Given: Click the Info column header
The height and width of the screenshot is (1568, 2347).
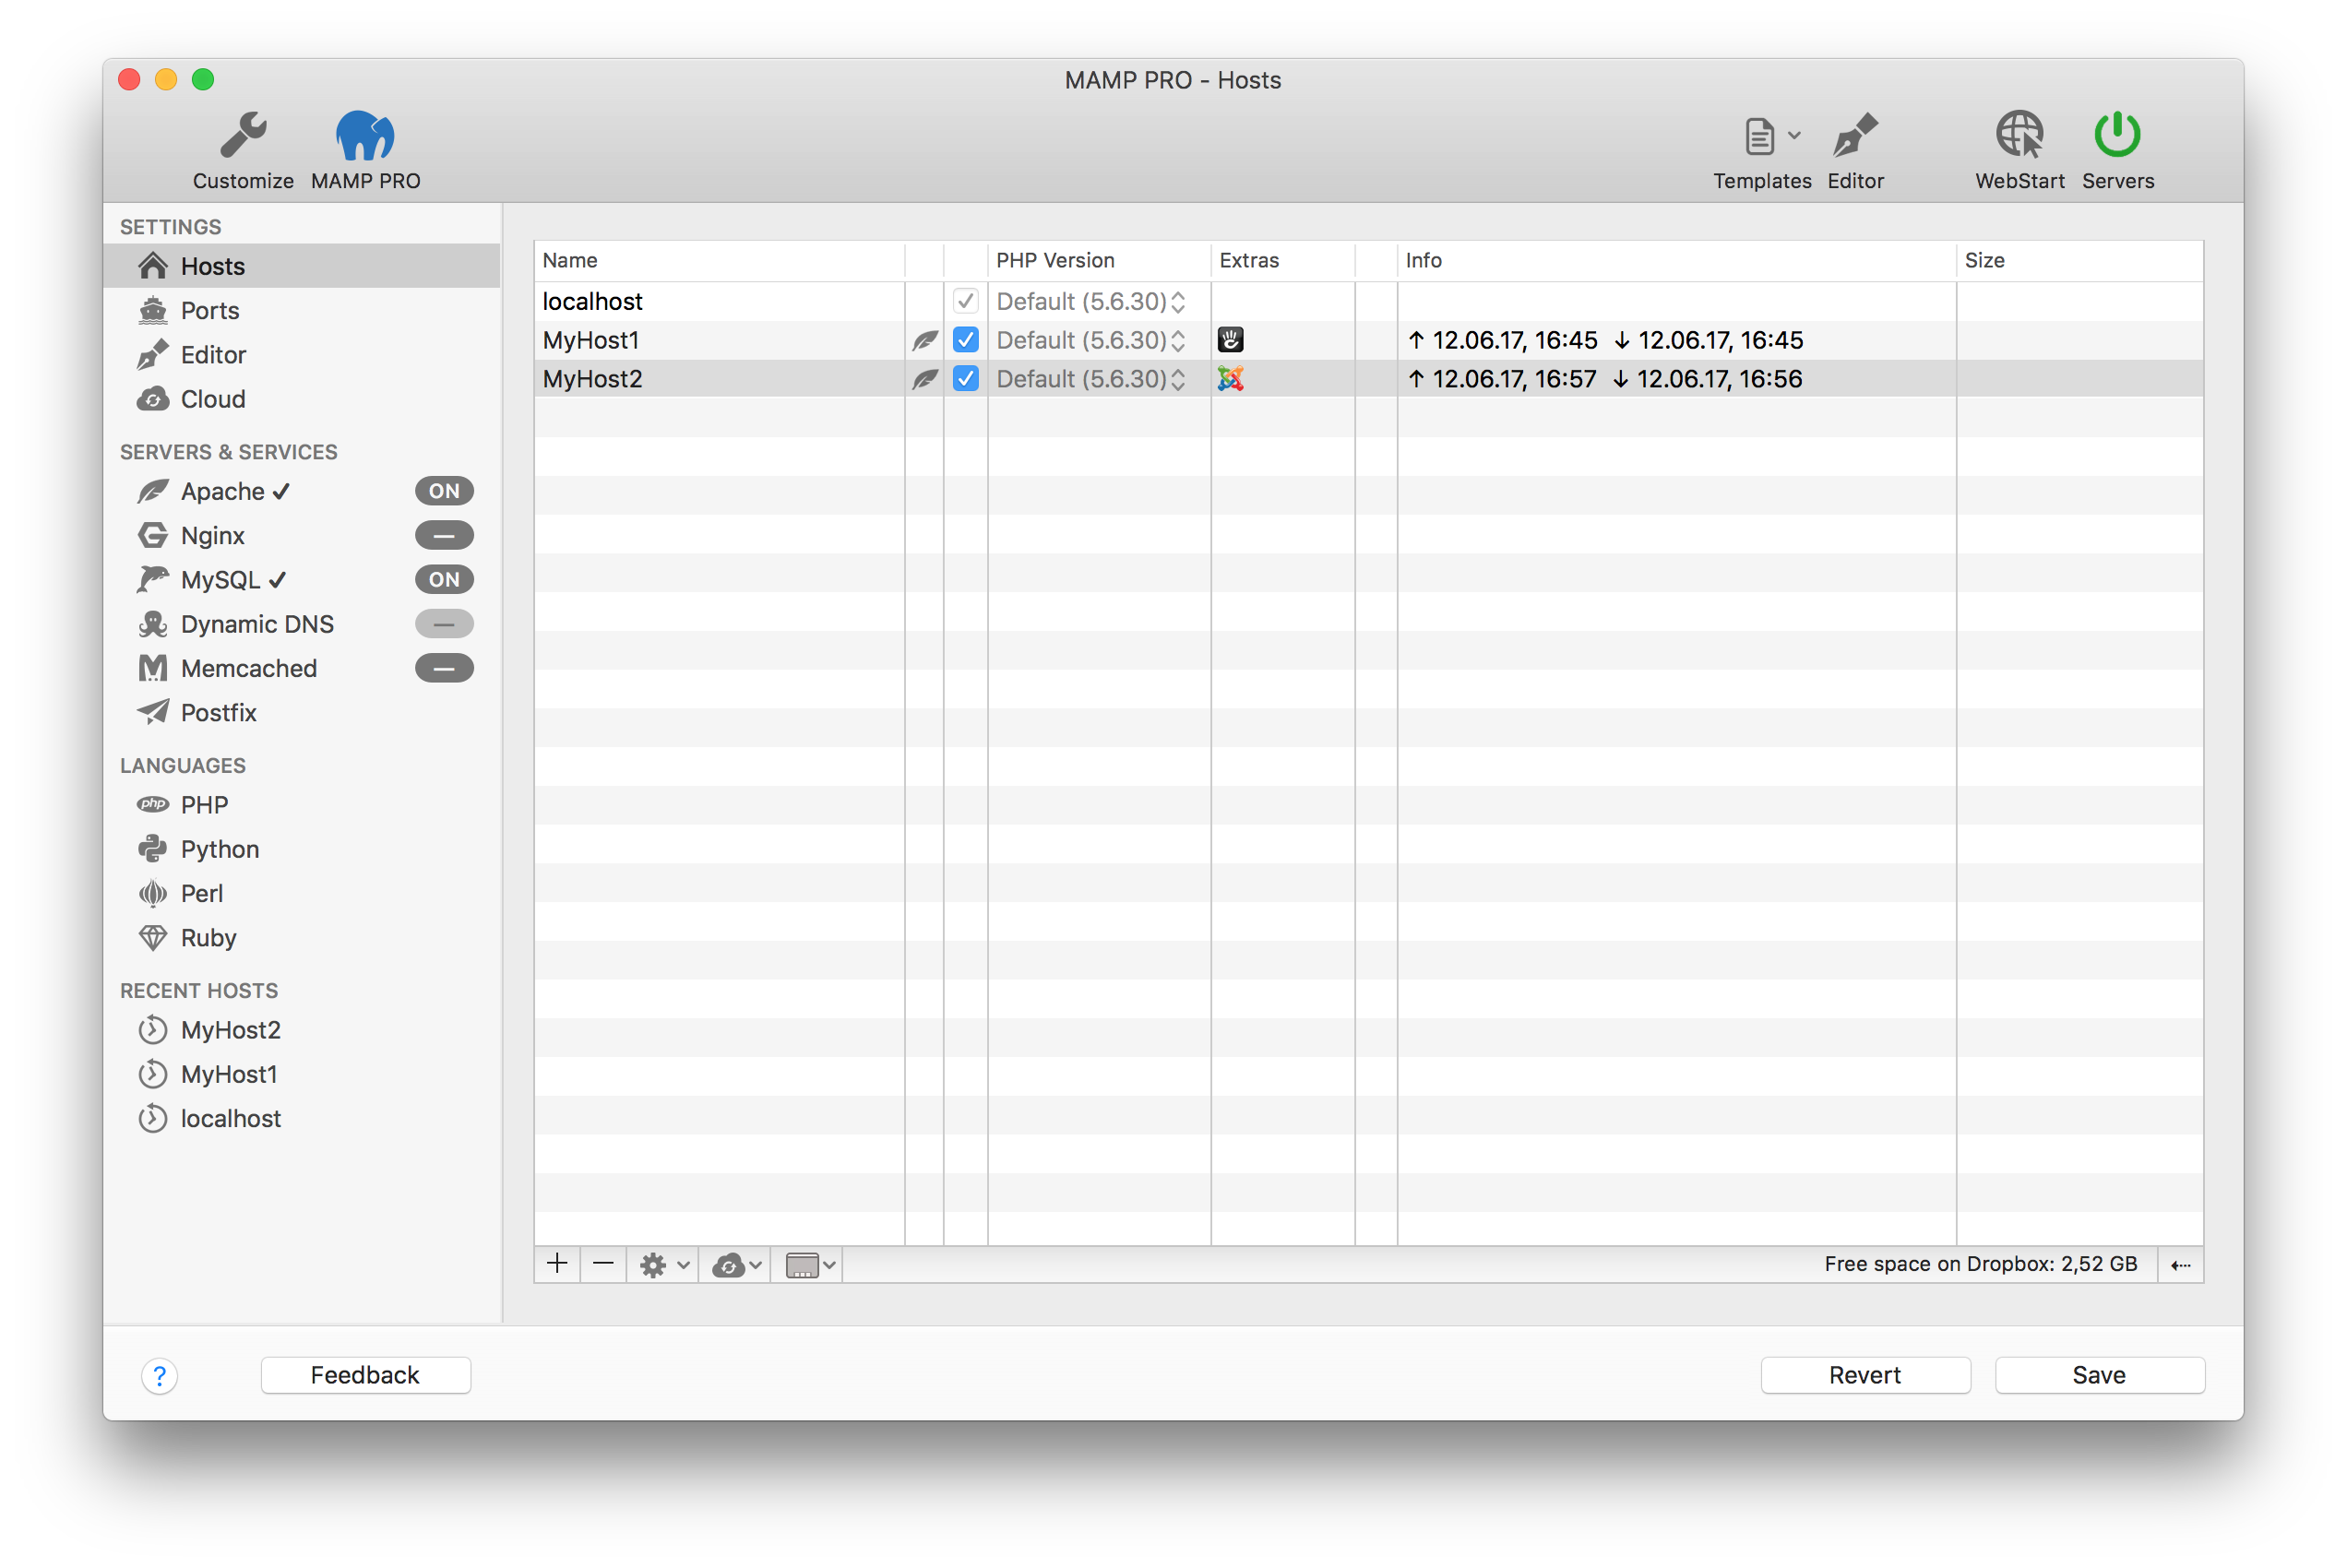Looking at the screenshot, I should (1676, 260).
